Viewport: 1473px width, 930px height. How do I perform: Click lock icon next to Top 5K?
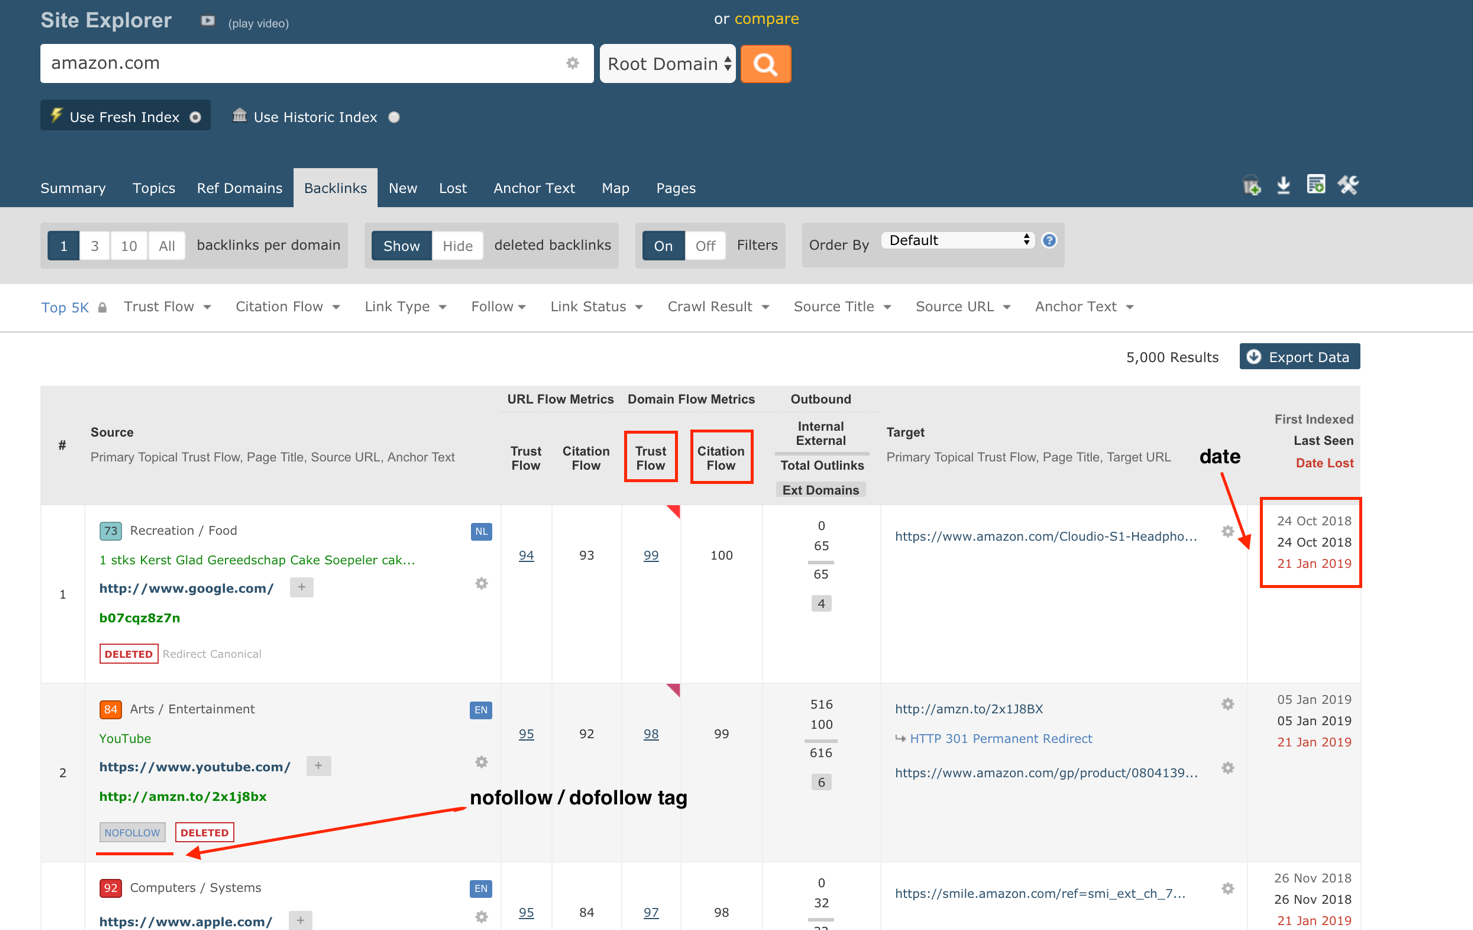[x=102, y=308]
